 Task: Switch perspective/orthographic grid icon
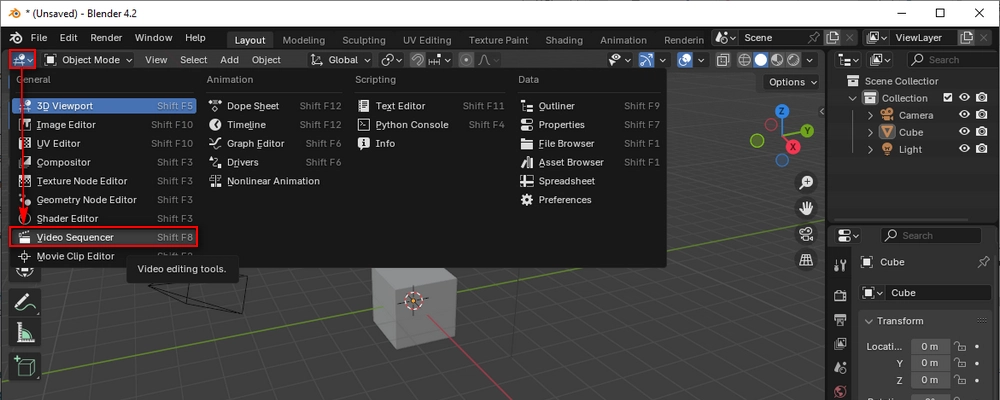[x=807, y=260]
